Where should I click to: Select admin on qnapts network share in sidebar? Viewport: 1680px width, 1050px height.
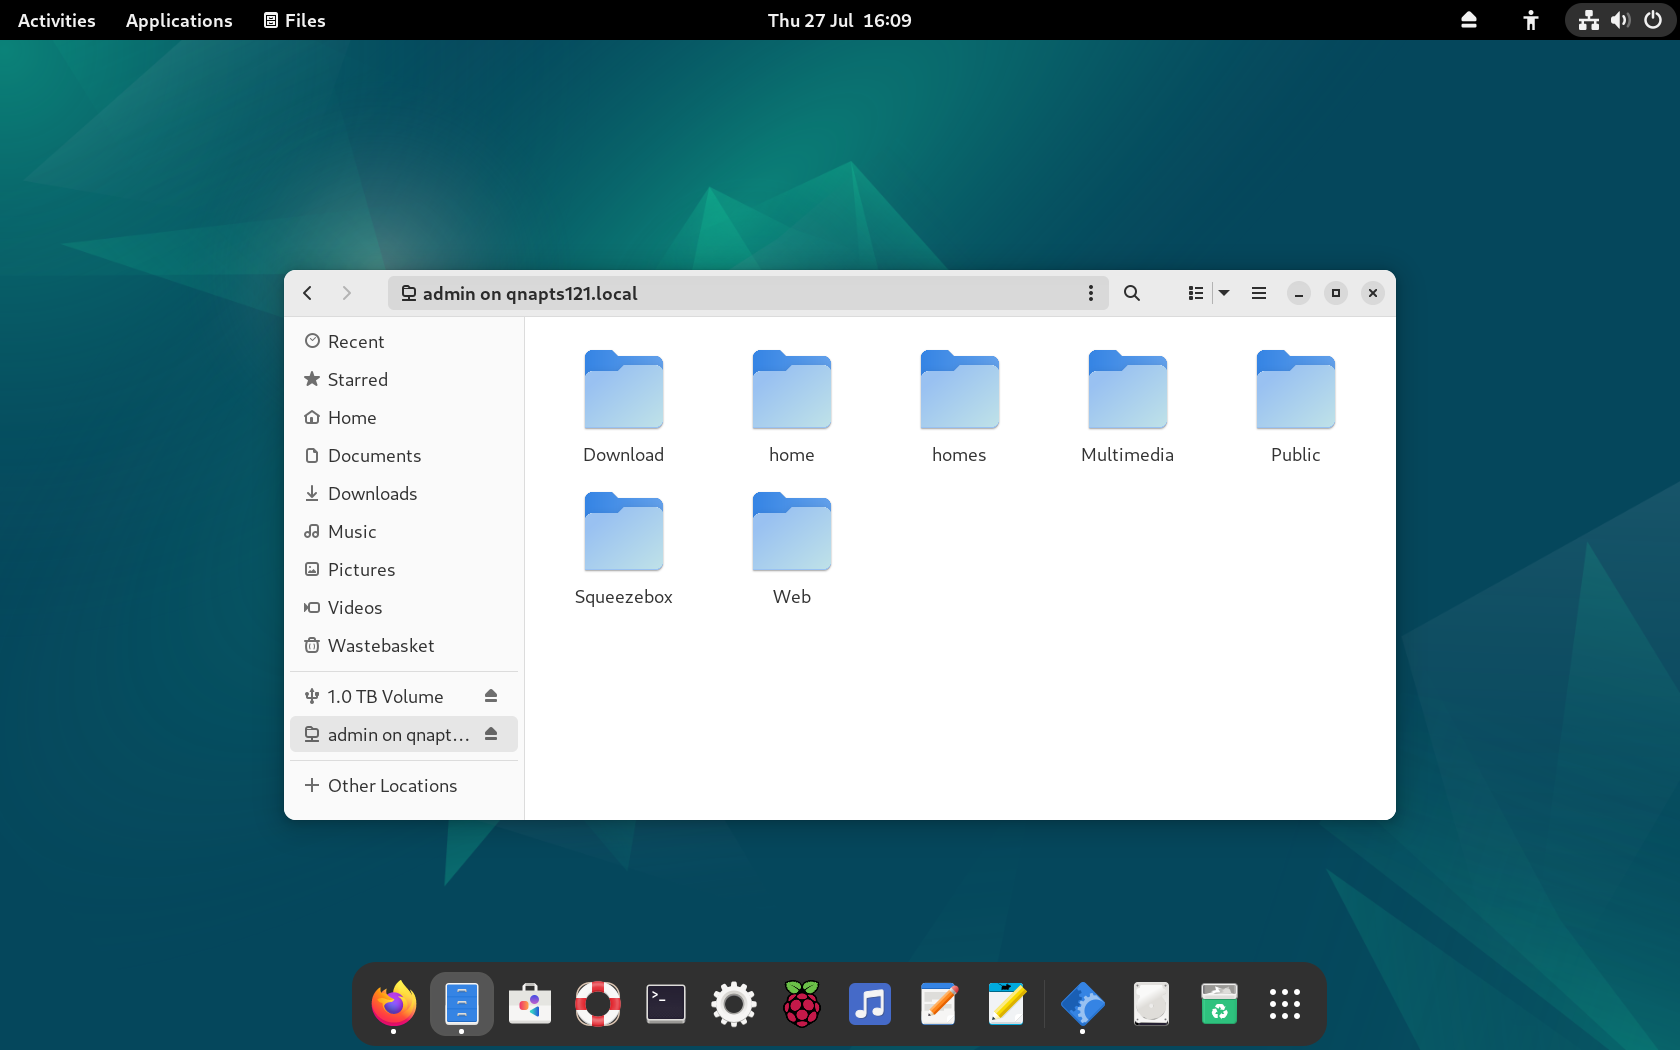click(x=404, y=735)
